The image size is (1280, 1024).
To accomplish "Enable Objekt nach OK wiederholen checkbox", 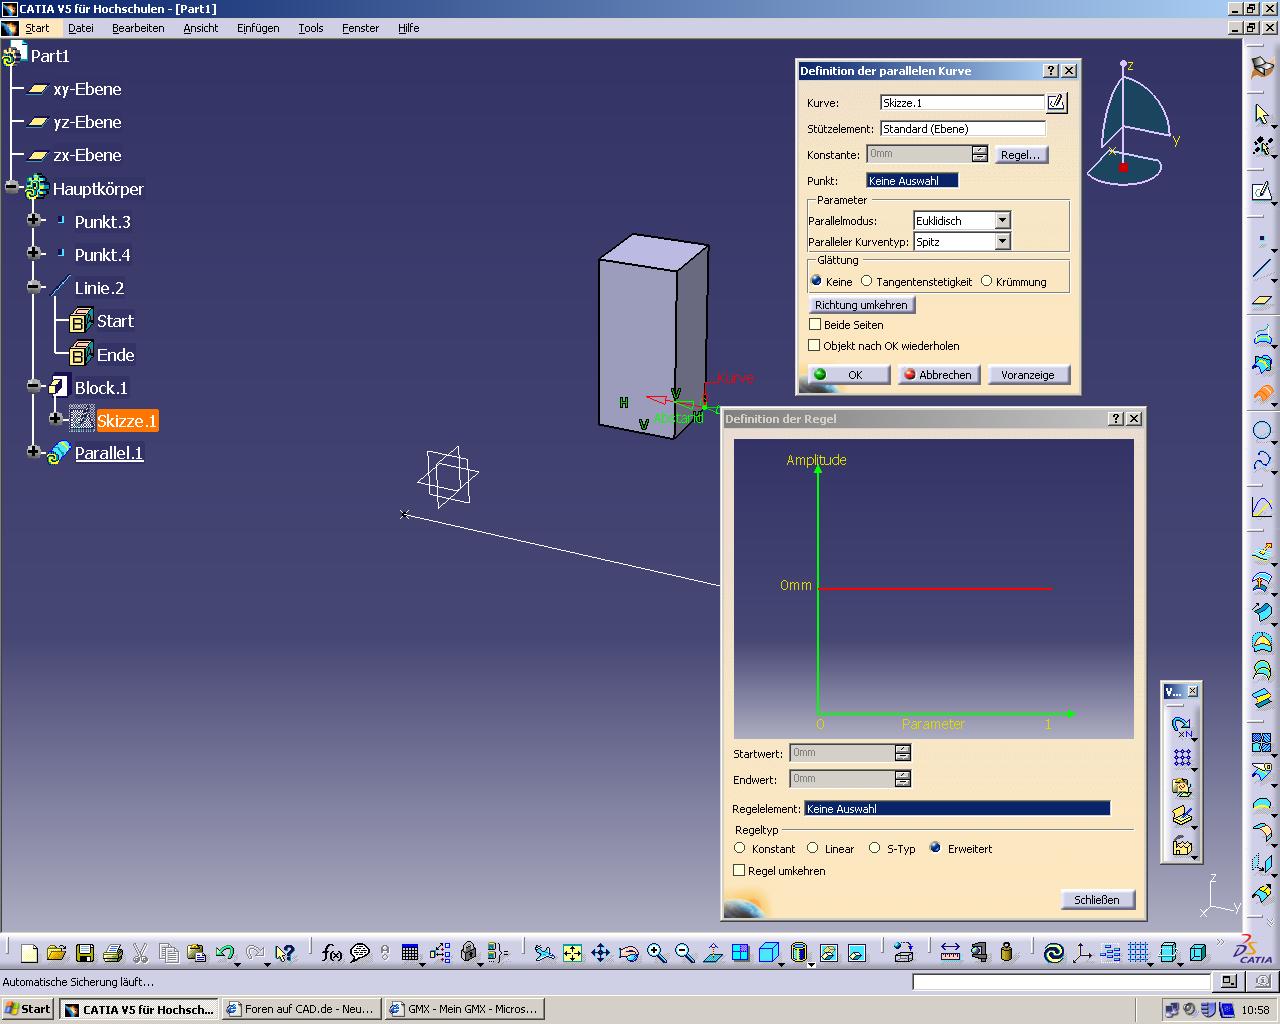I will point(815,345).
